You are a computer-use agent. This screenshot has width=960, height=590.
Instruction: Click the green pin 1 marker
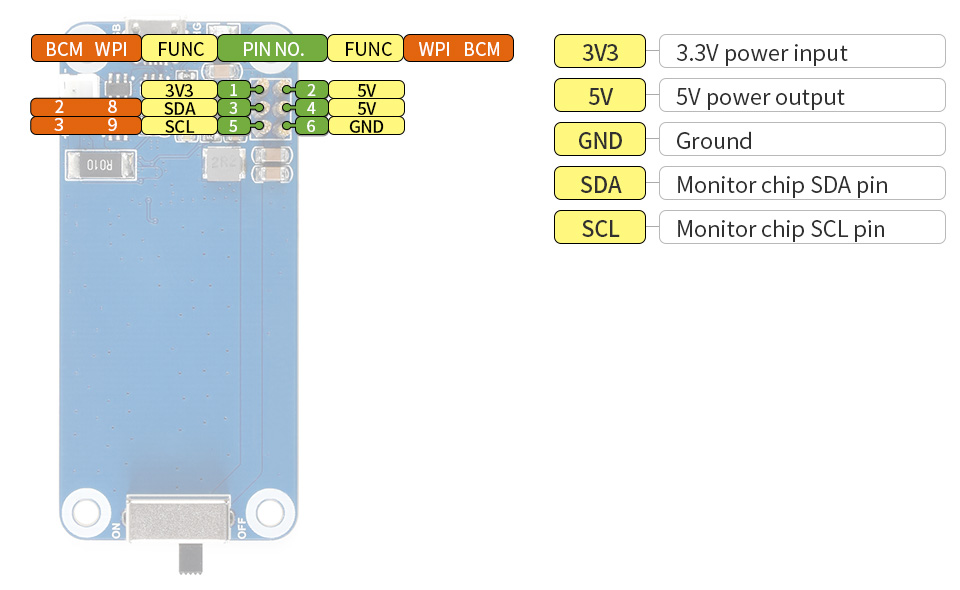click(233, 90)
